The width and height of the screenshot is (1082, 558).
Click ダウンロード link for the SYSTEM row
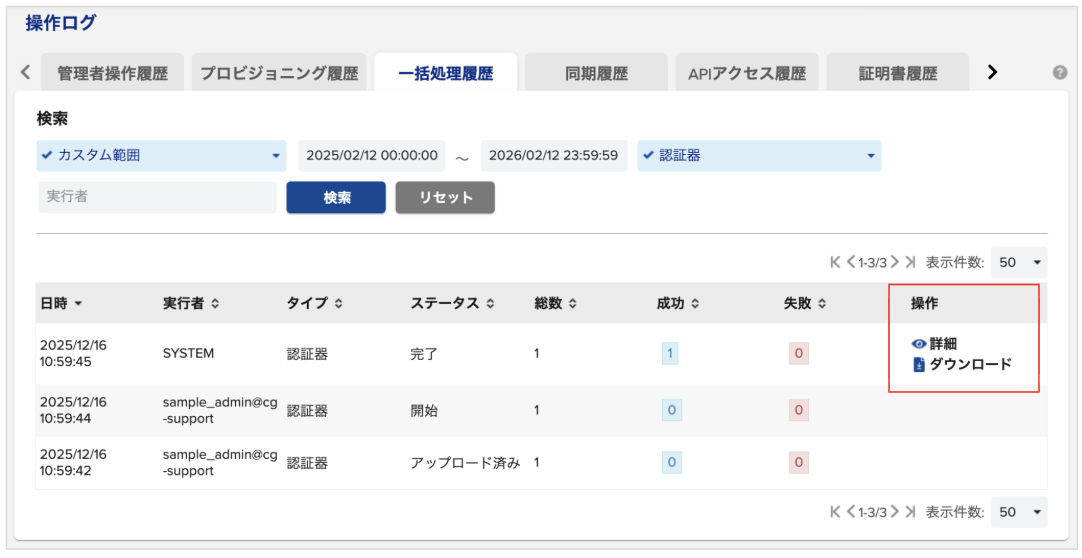[x=963, y=364]
